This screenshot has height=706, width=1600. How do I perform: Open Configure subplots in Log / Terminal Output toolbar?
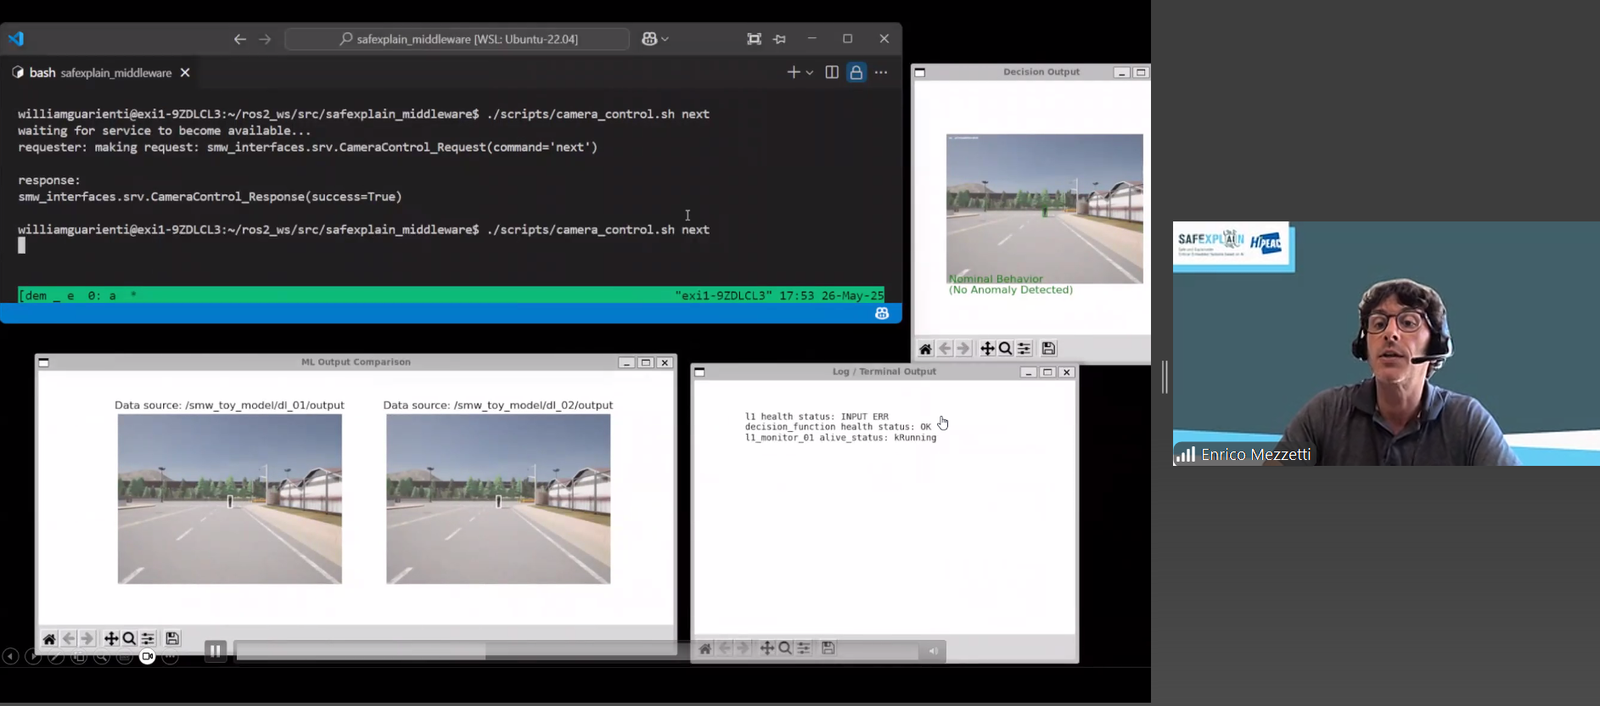804,648
